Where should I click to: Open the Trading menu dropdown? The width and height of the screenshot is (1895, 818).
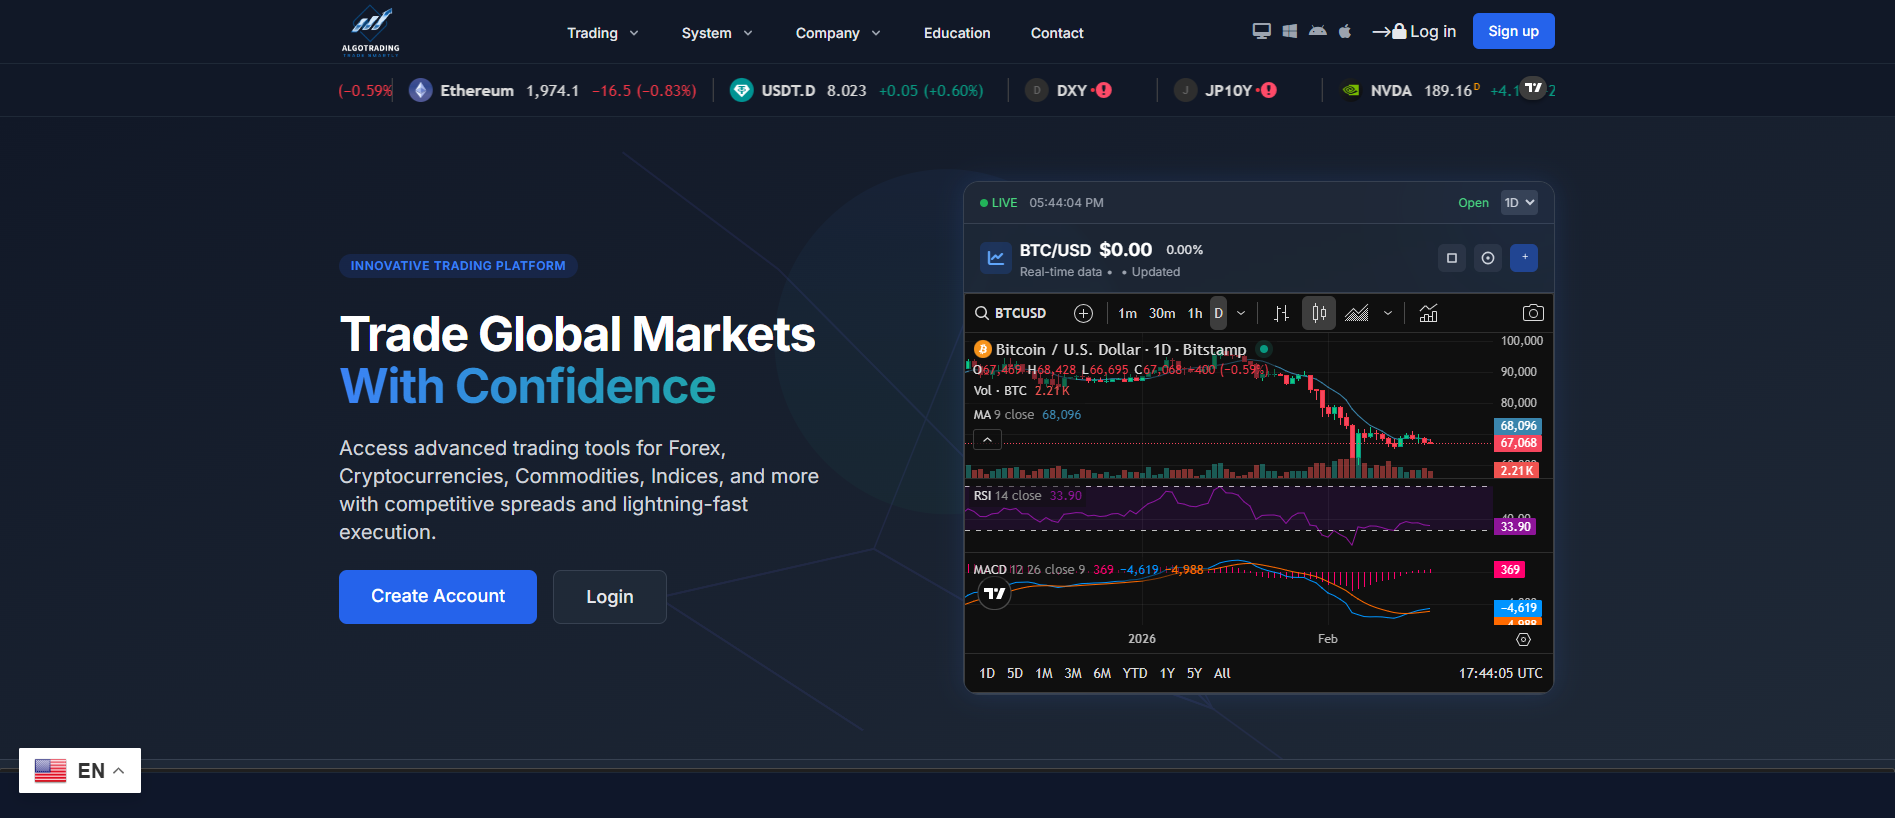(x=602, y=33)
